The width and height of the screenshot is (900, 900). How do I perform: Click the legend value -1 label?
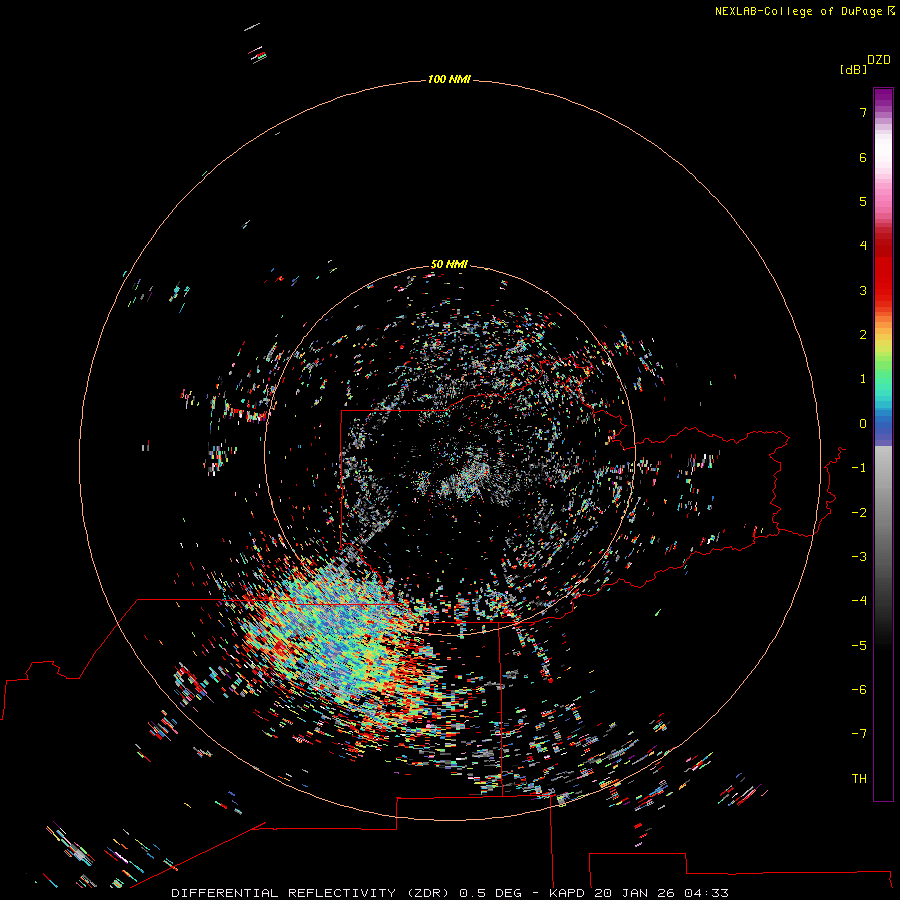point(859,468)
